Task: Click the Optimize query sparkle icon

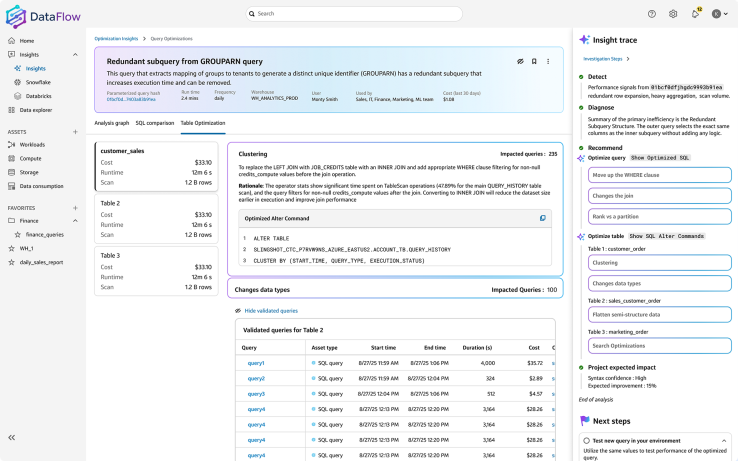Action: click(581, 158)
